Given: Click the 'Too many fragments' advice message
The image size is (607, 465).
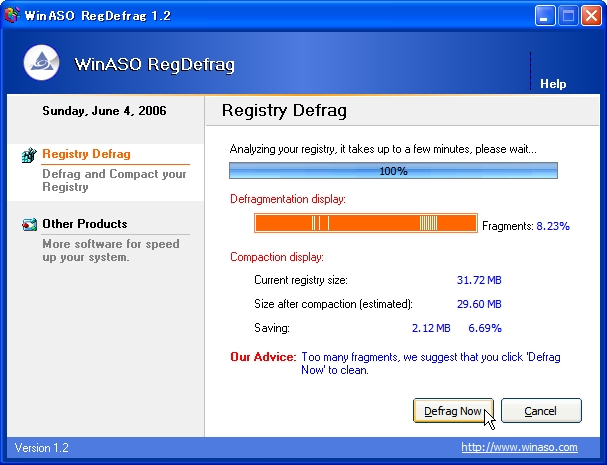Looking at the screenshot, I should coord(431,363).
